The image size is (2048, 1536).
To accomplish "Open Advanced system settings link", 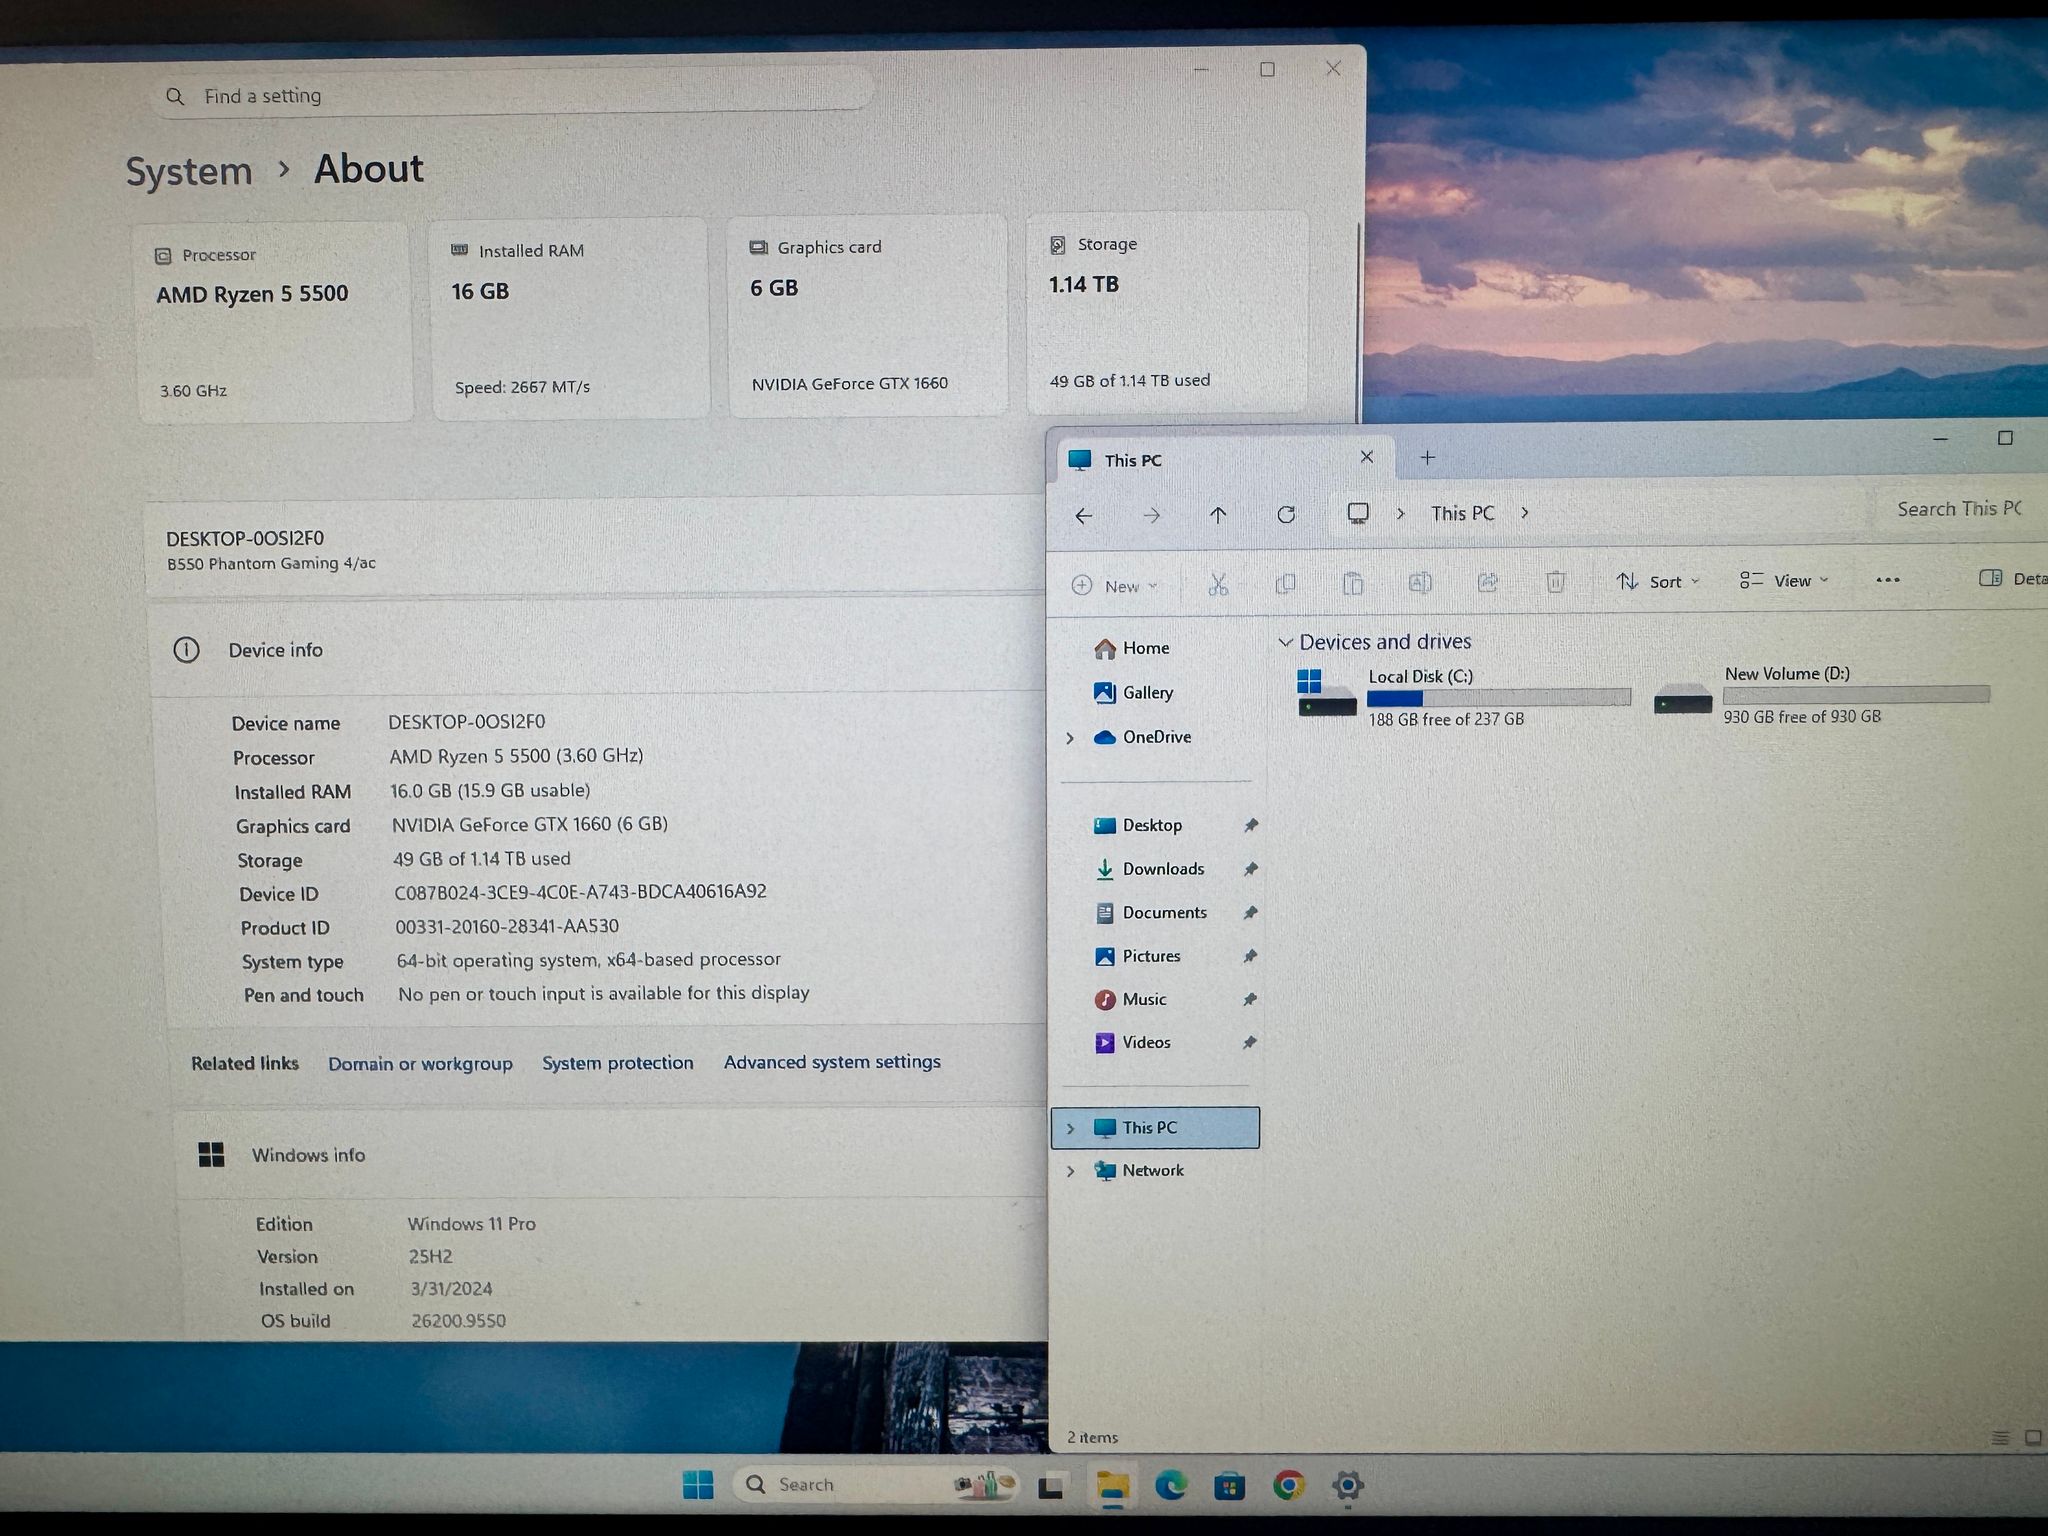I will pos(832,1062).
